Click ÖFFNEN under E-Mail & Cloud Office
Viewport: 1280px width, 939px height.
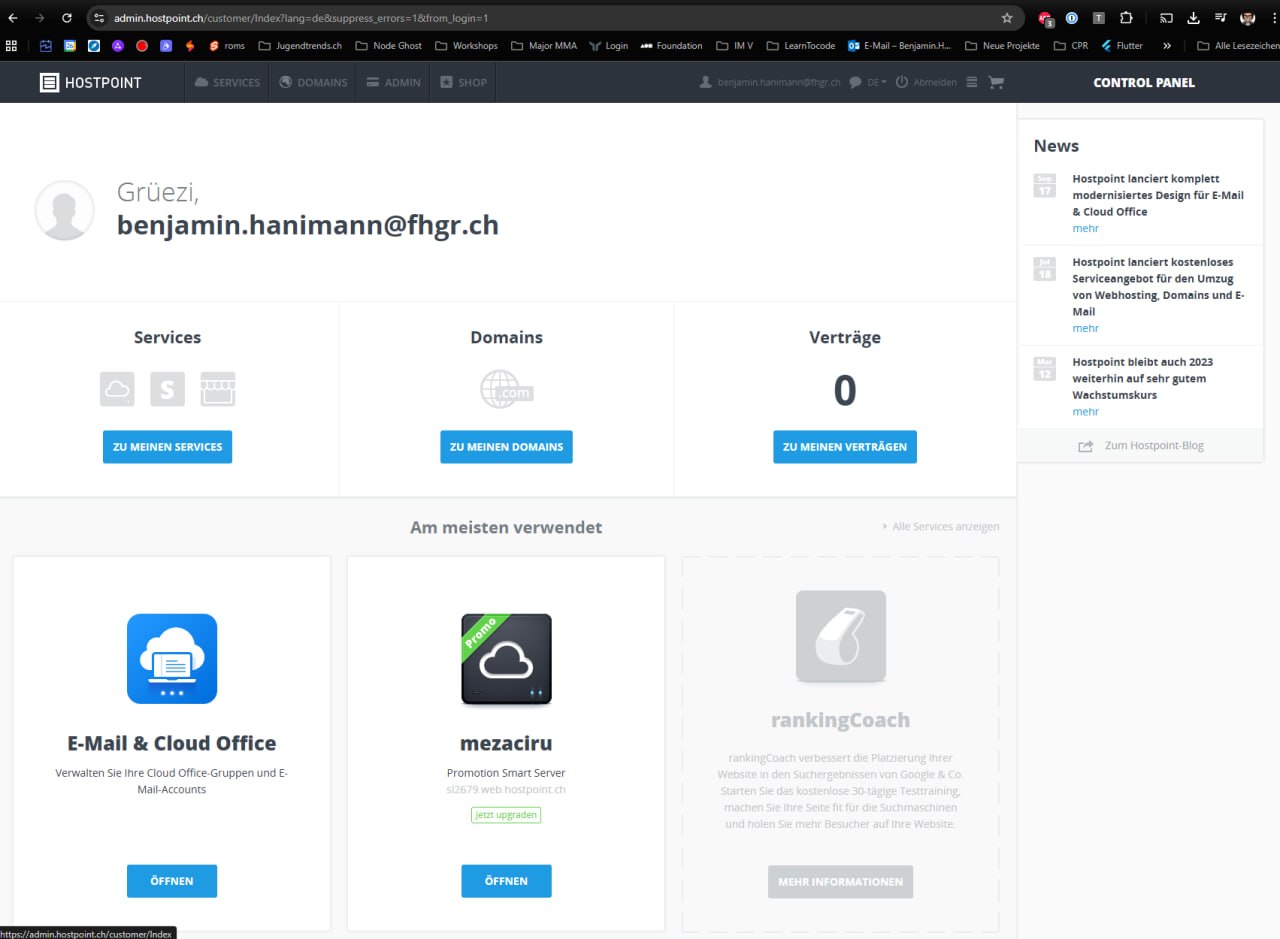point(172,881)
